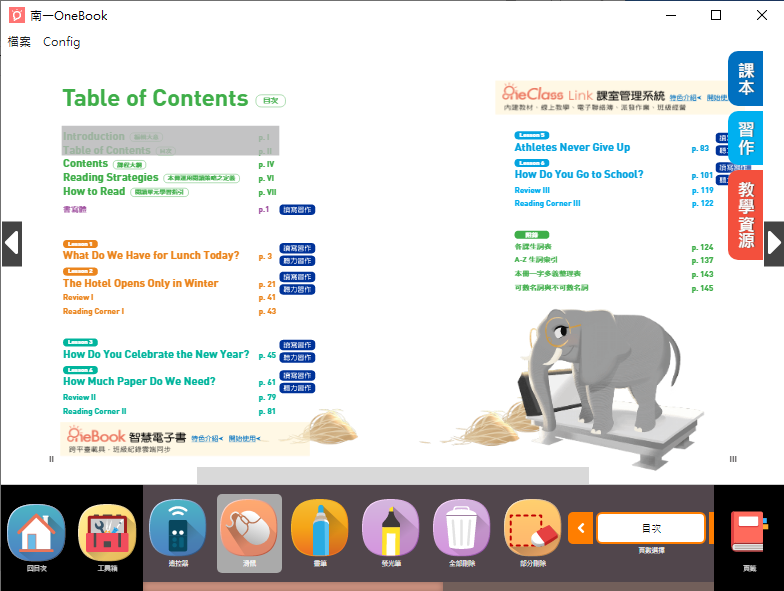The height and width of the screenshot is (591, 784).
Task: Open the 工具箱 toolbox
Action: (107, 533)
